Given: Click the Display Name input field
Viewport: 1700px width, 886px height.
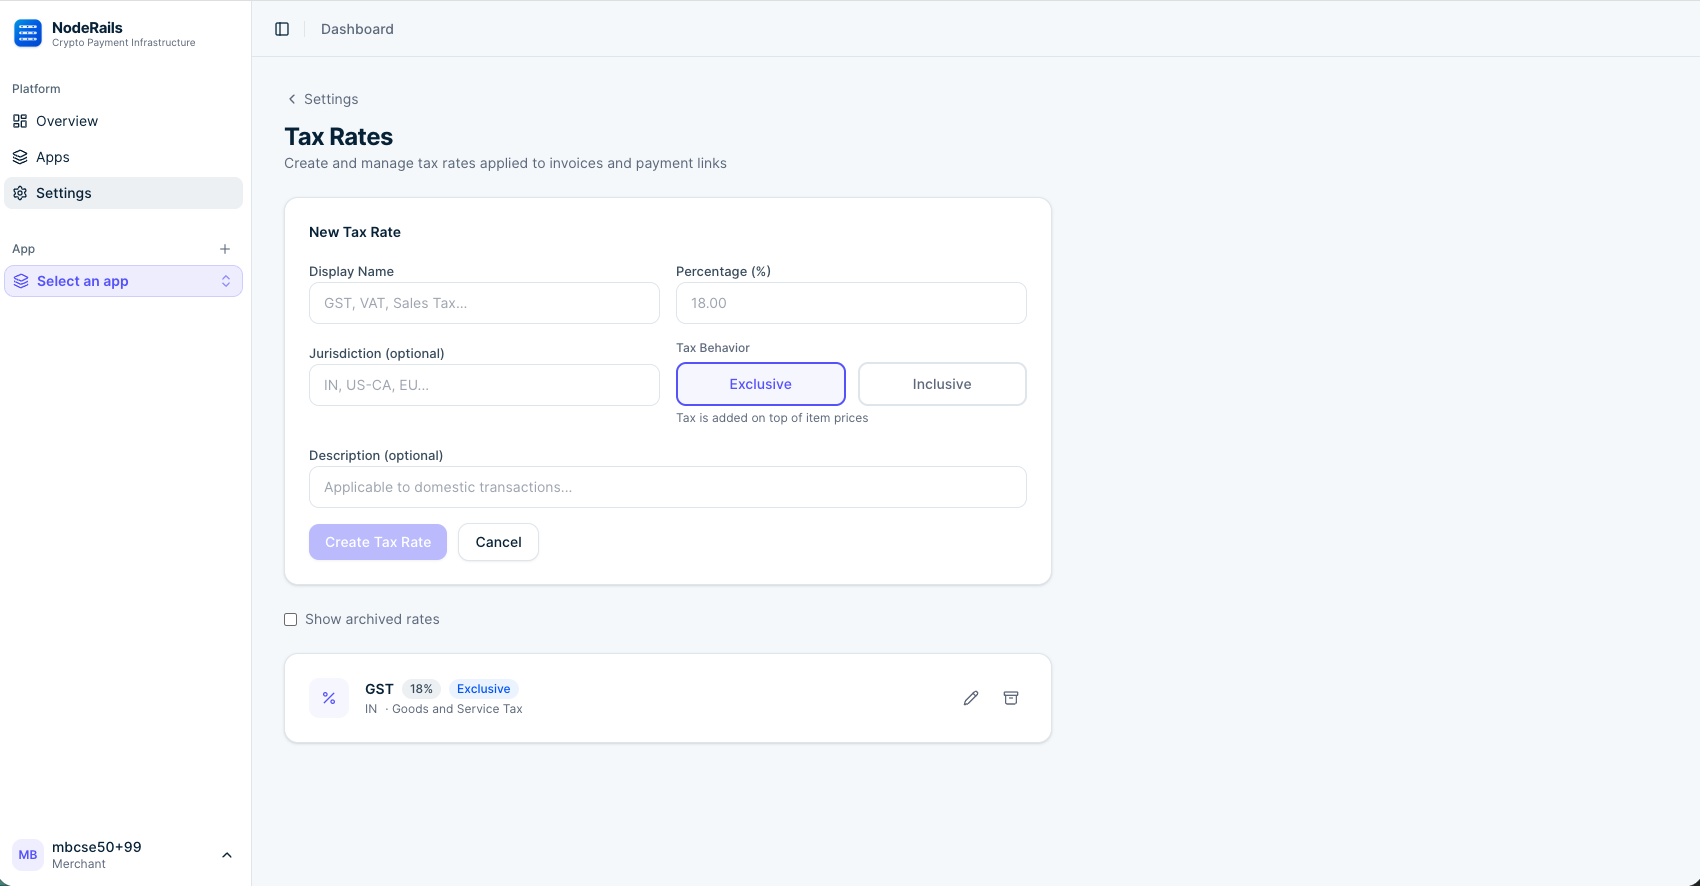Looking at the screenshot, I should pyautogui.click(x=484, y=303).
